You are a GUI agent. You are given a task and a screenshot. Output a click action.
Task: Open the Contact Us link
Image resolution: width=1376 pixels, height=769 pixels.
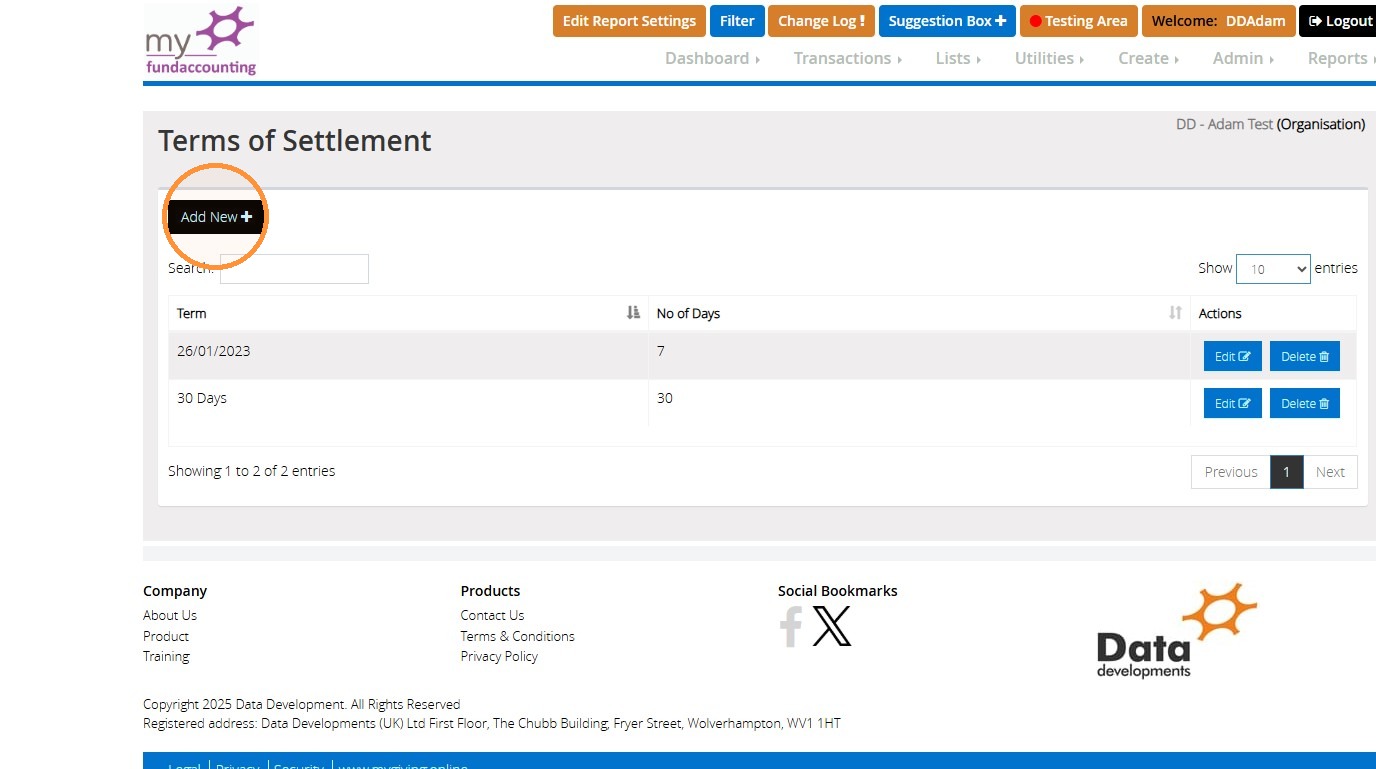pos(492,615)
